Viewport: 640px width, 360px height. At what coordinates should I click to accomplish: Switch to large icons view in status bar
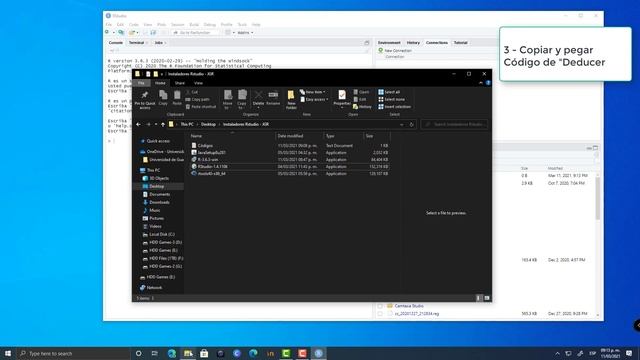coord(487,298)
